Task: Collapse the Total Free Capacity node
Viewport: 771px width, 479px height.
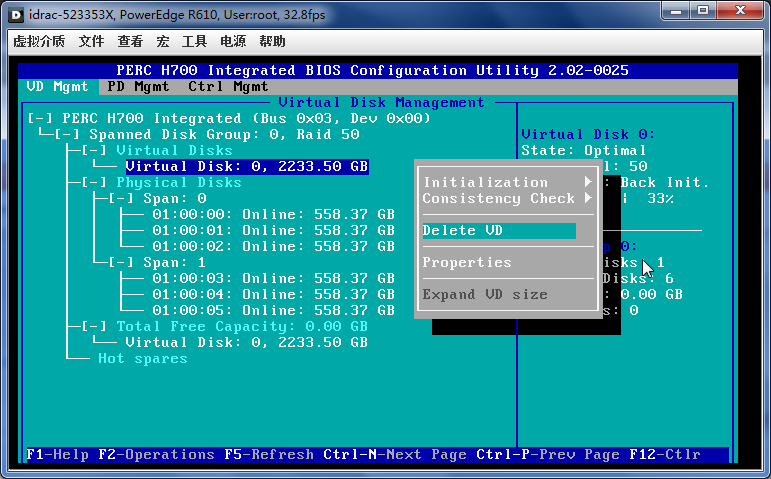Action: (x=94, y=327)
